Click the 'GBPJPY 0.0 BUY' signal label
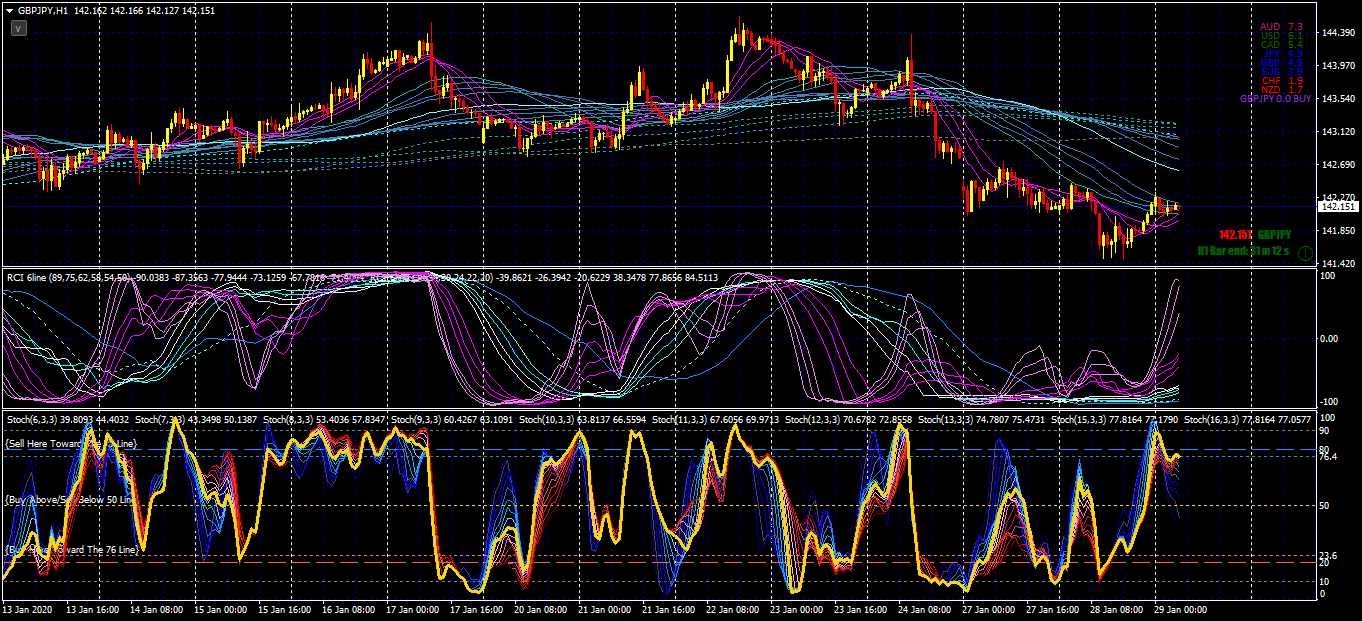The height and width of the screenshot is (621, 1362). pos(1275,99)
